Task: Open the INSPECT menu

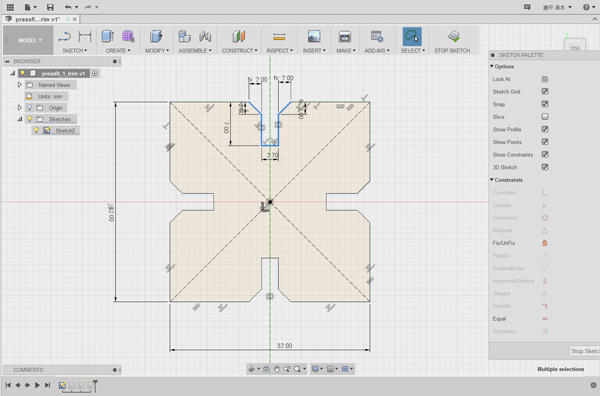Action: [280, 51]
